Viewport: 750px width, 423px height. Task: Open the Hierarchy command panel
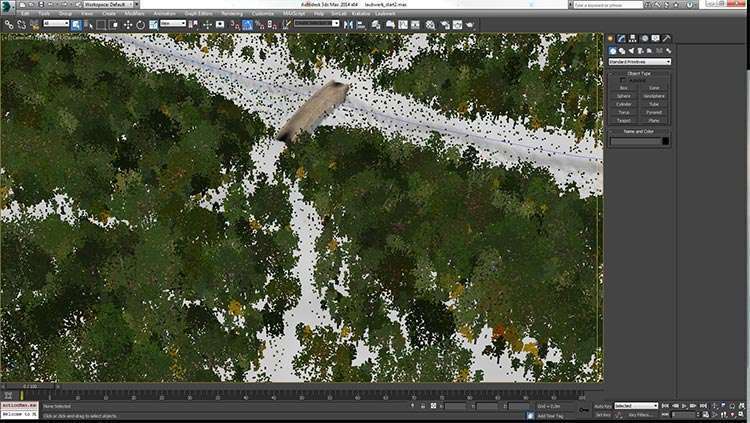(x=633, y=39)
